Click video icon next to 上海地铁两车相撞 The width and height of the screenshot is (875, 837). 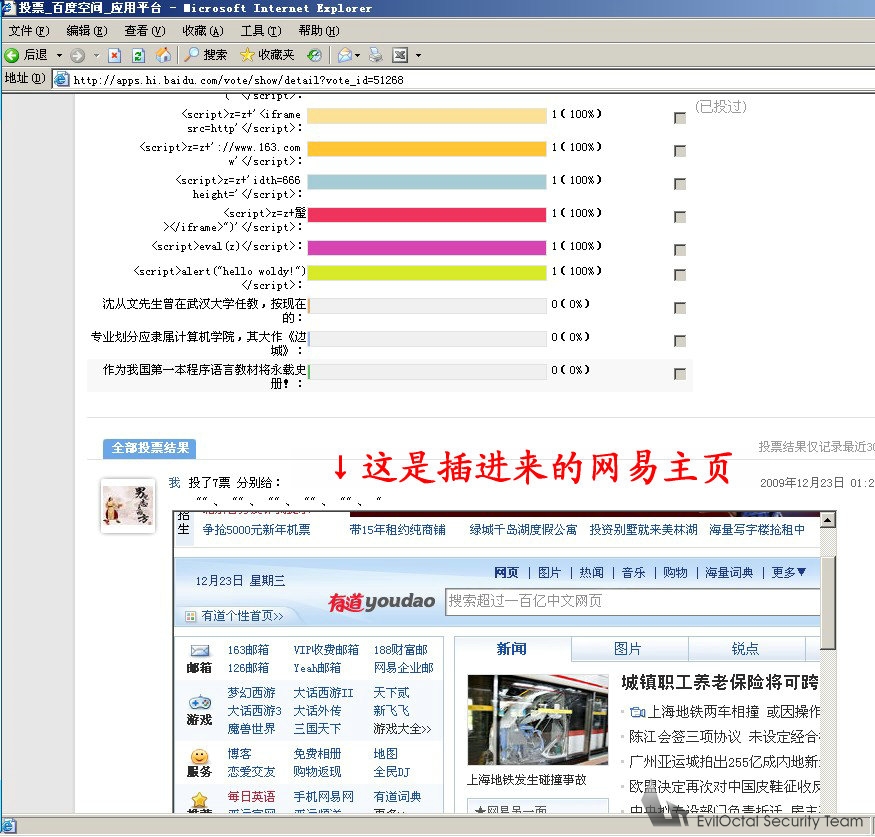pyautogui.click(x=637, y=712)
